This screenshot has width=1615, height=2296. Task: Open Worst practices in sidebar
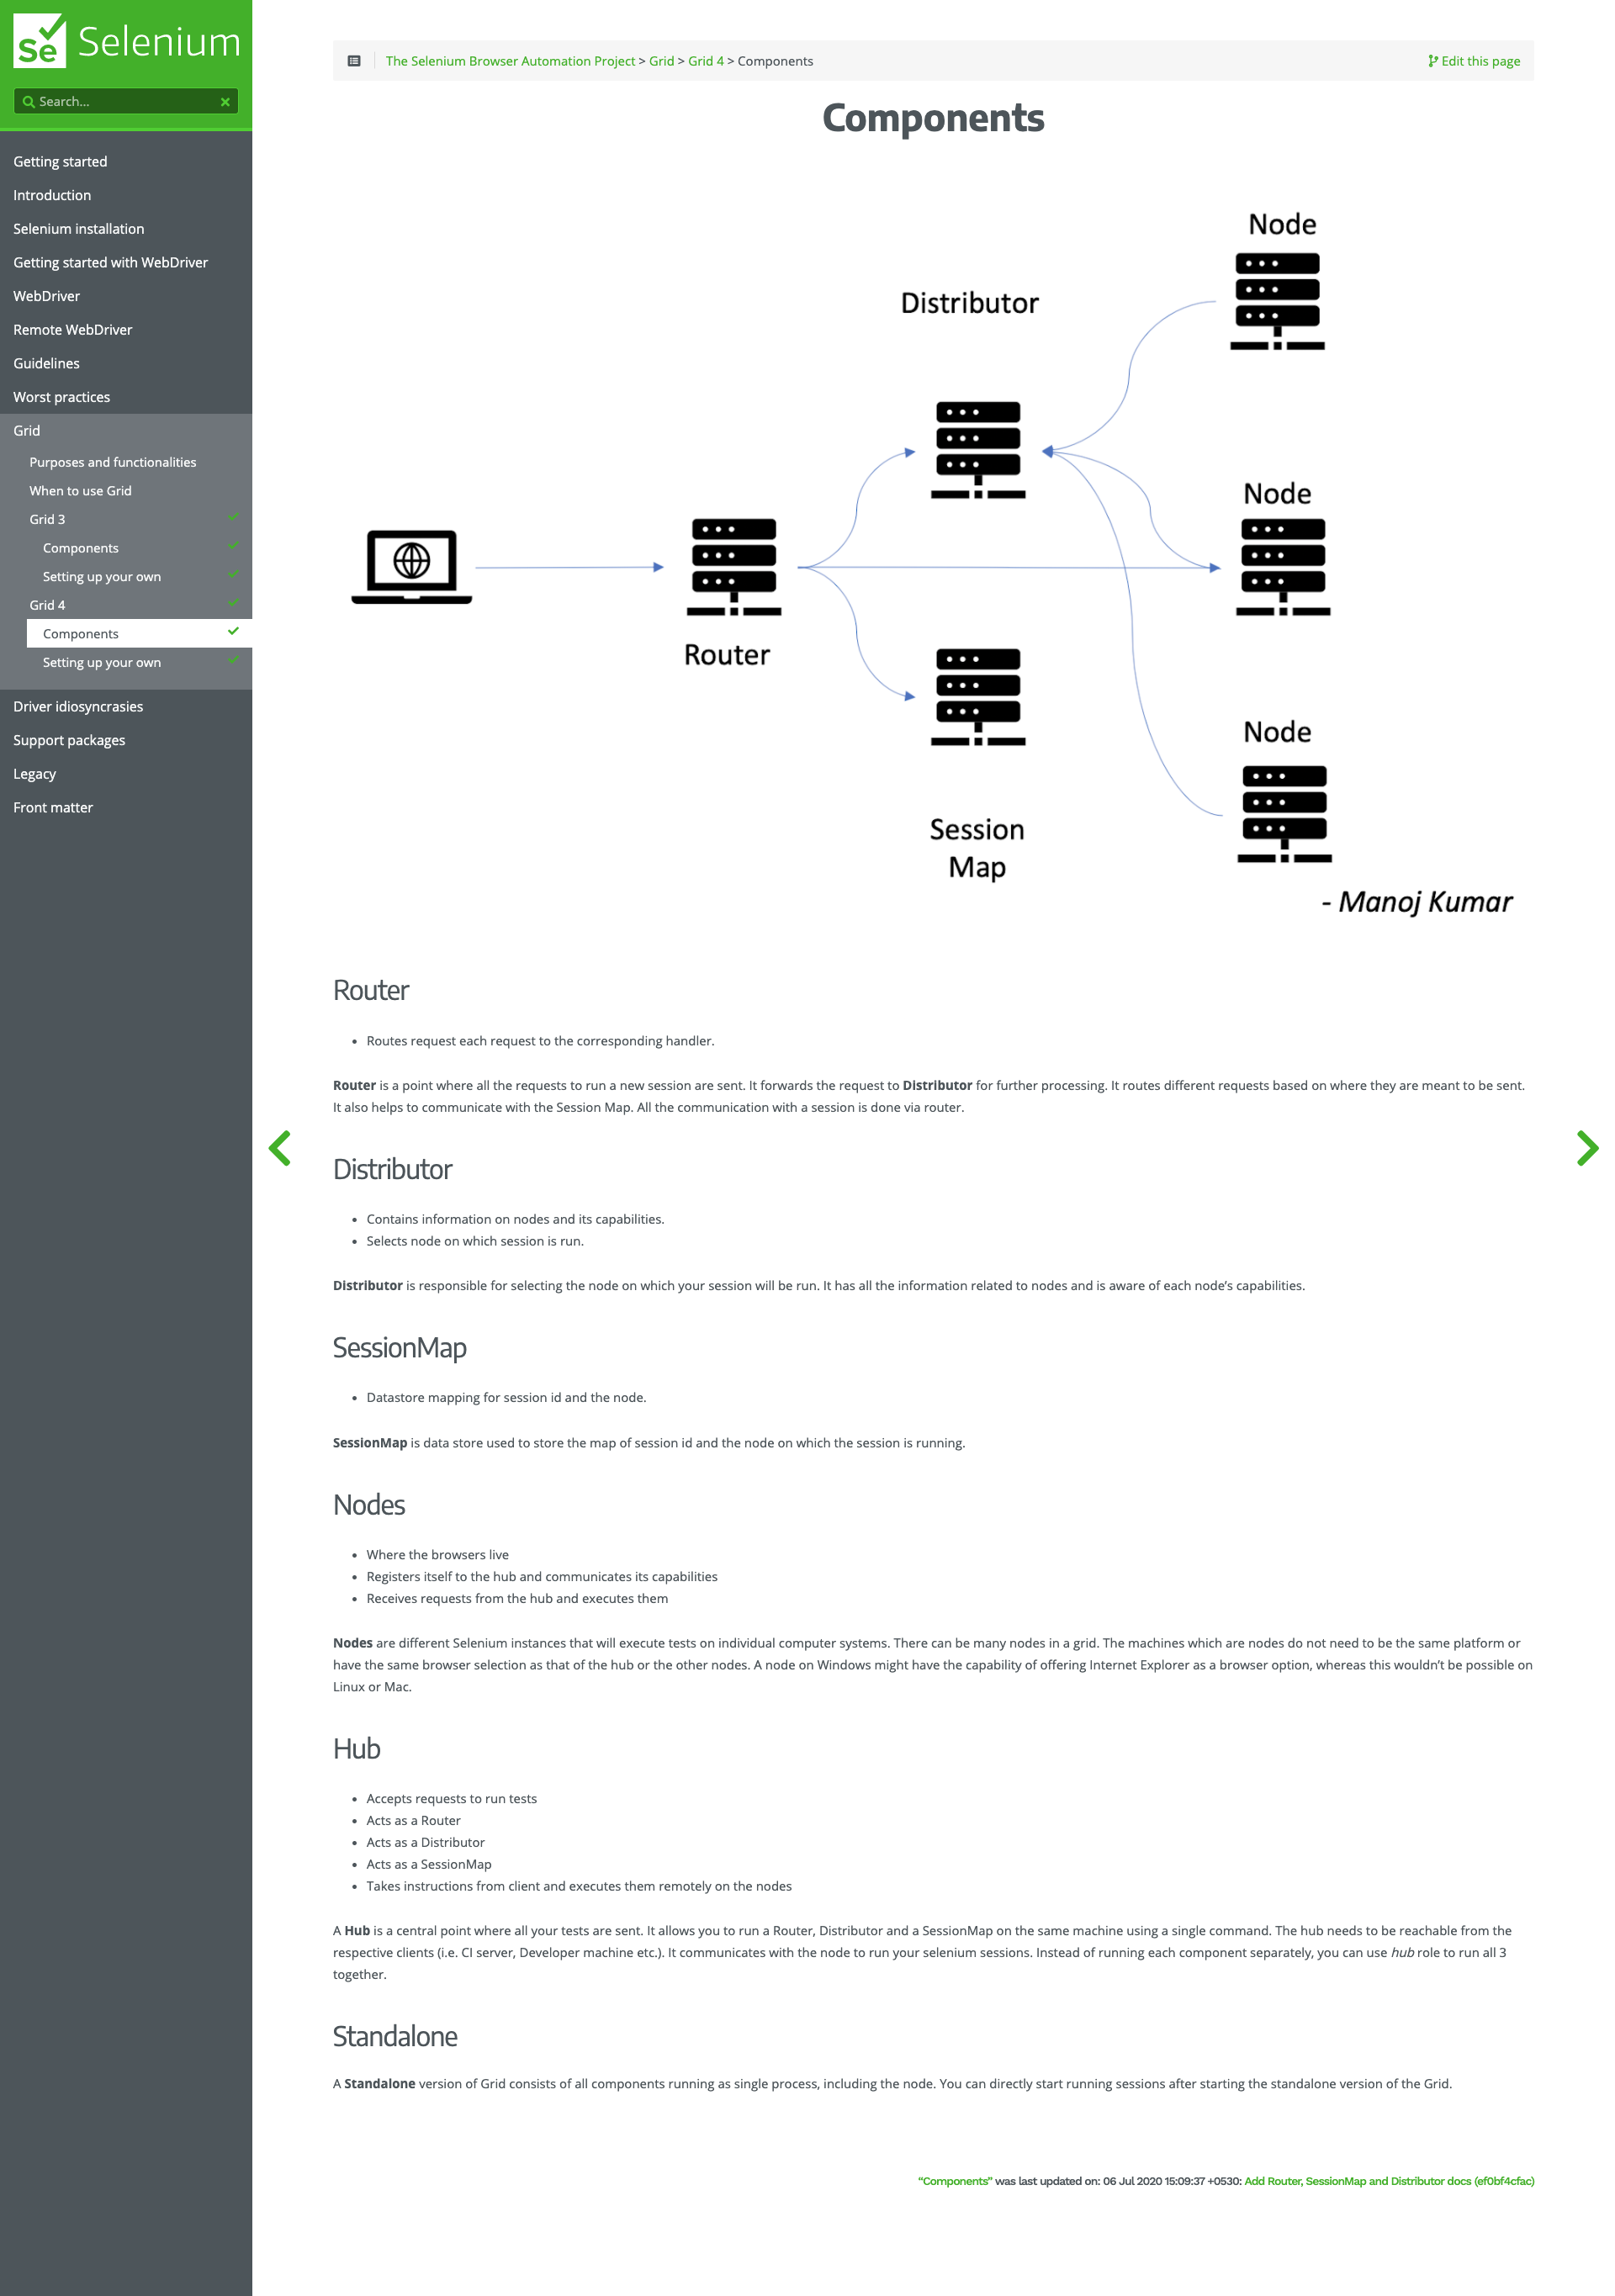(62, 397)
